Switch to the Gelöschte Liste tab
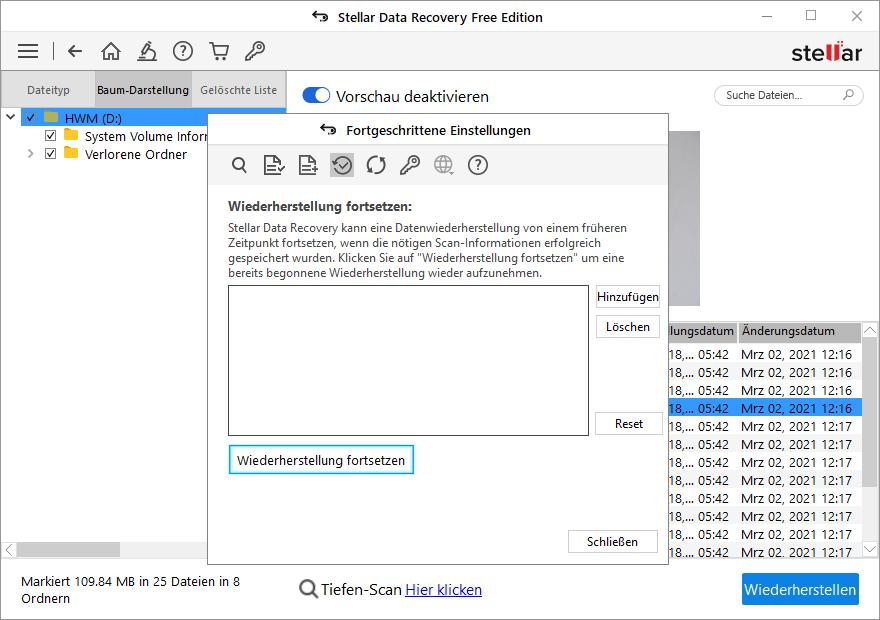This screenshot has width=880, height=620. (238, 90)
